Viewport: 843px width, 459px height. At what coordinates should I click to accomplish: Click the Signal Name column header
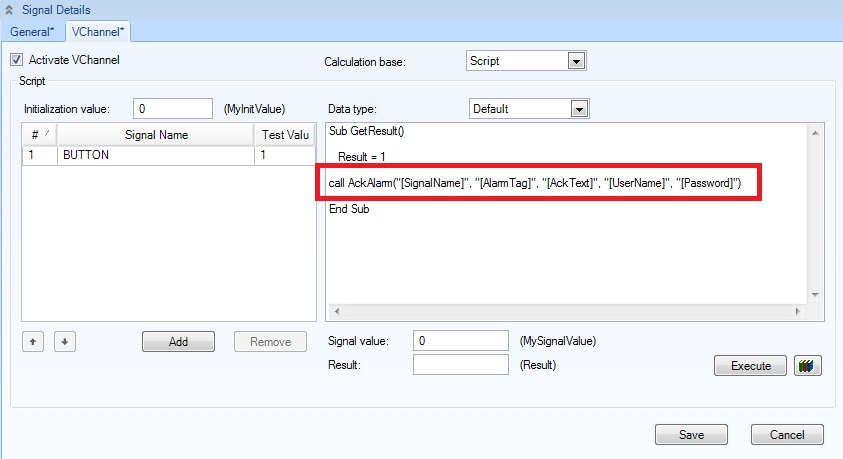[x=156, y=135]
